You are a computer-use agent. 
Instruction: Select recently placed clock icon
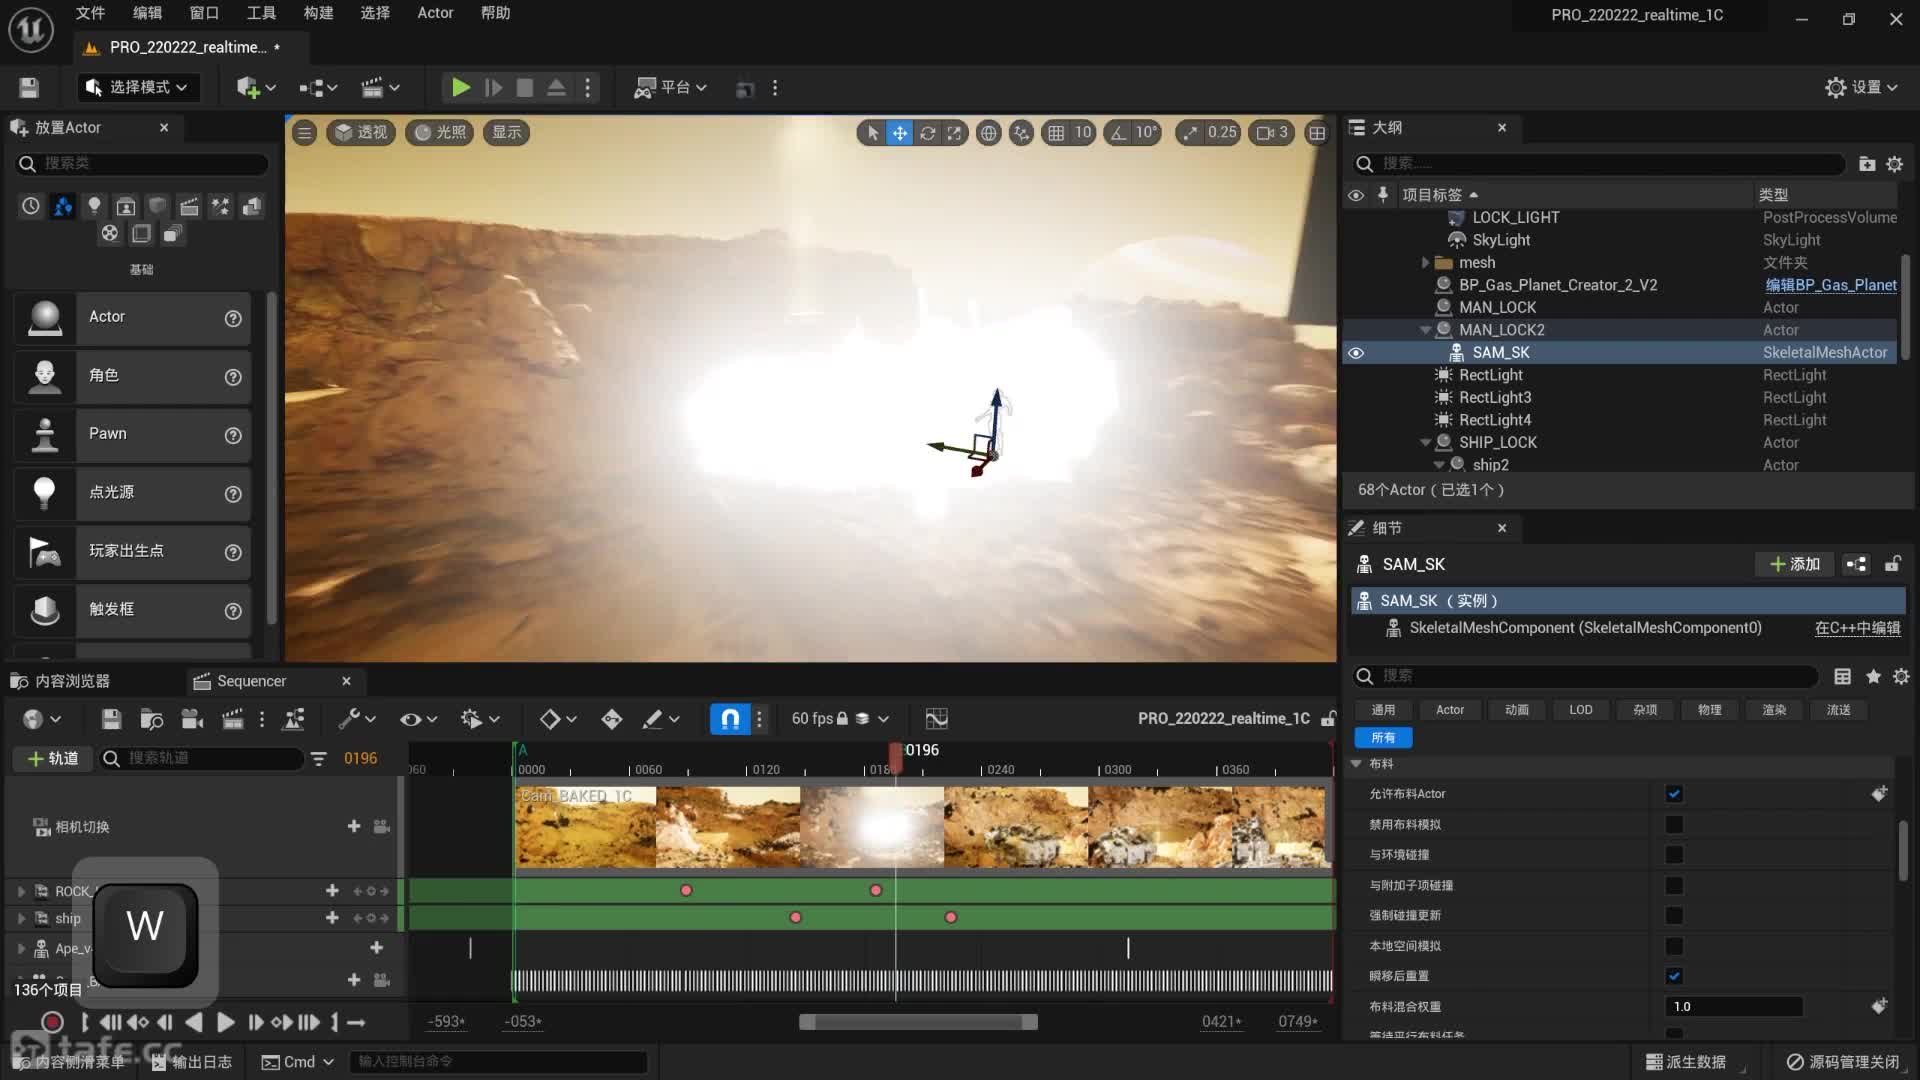coord(31,206)
